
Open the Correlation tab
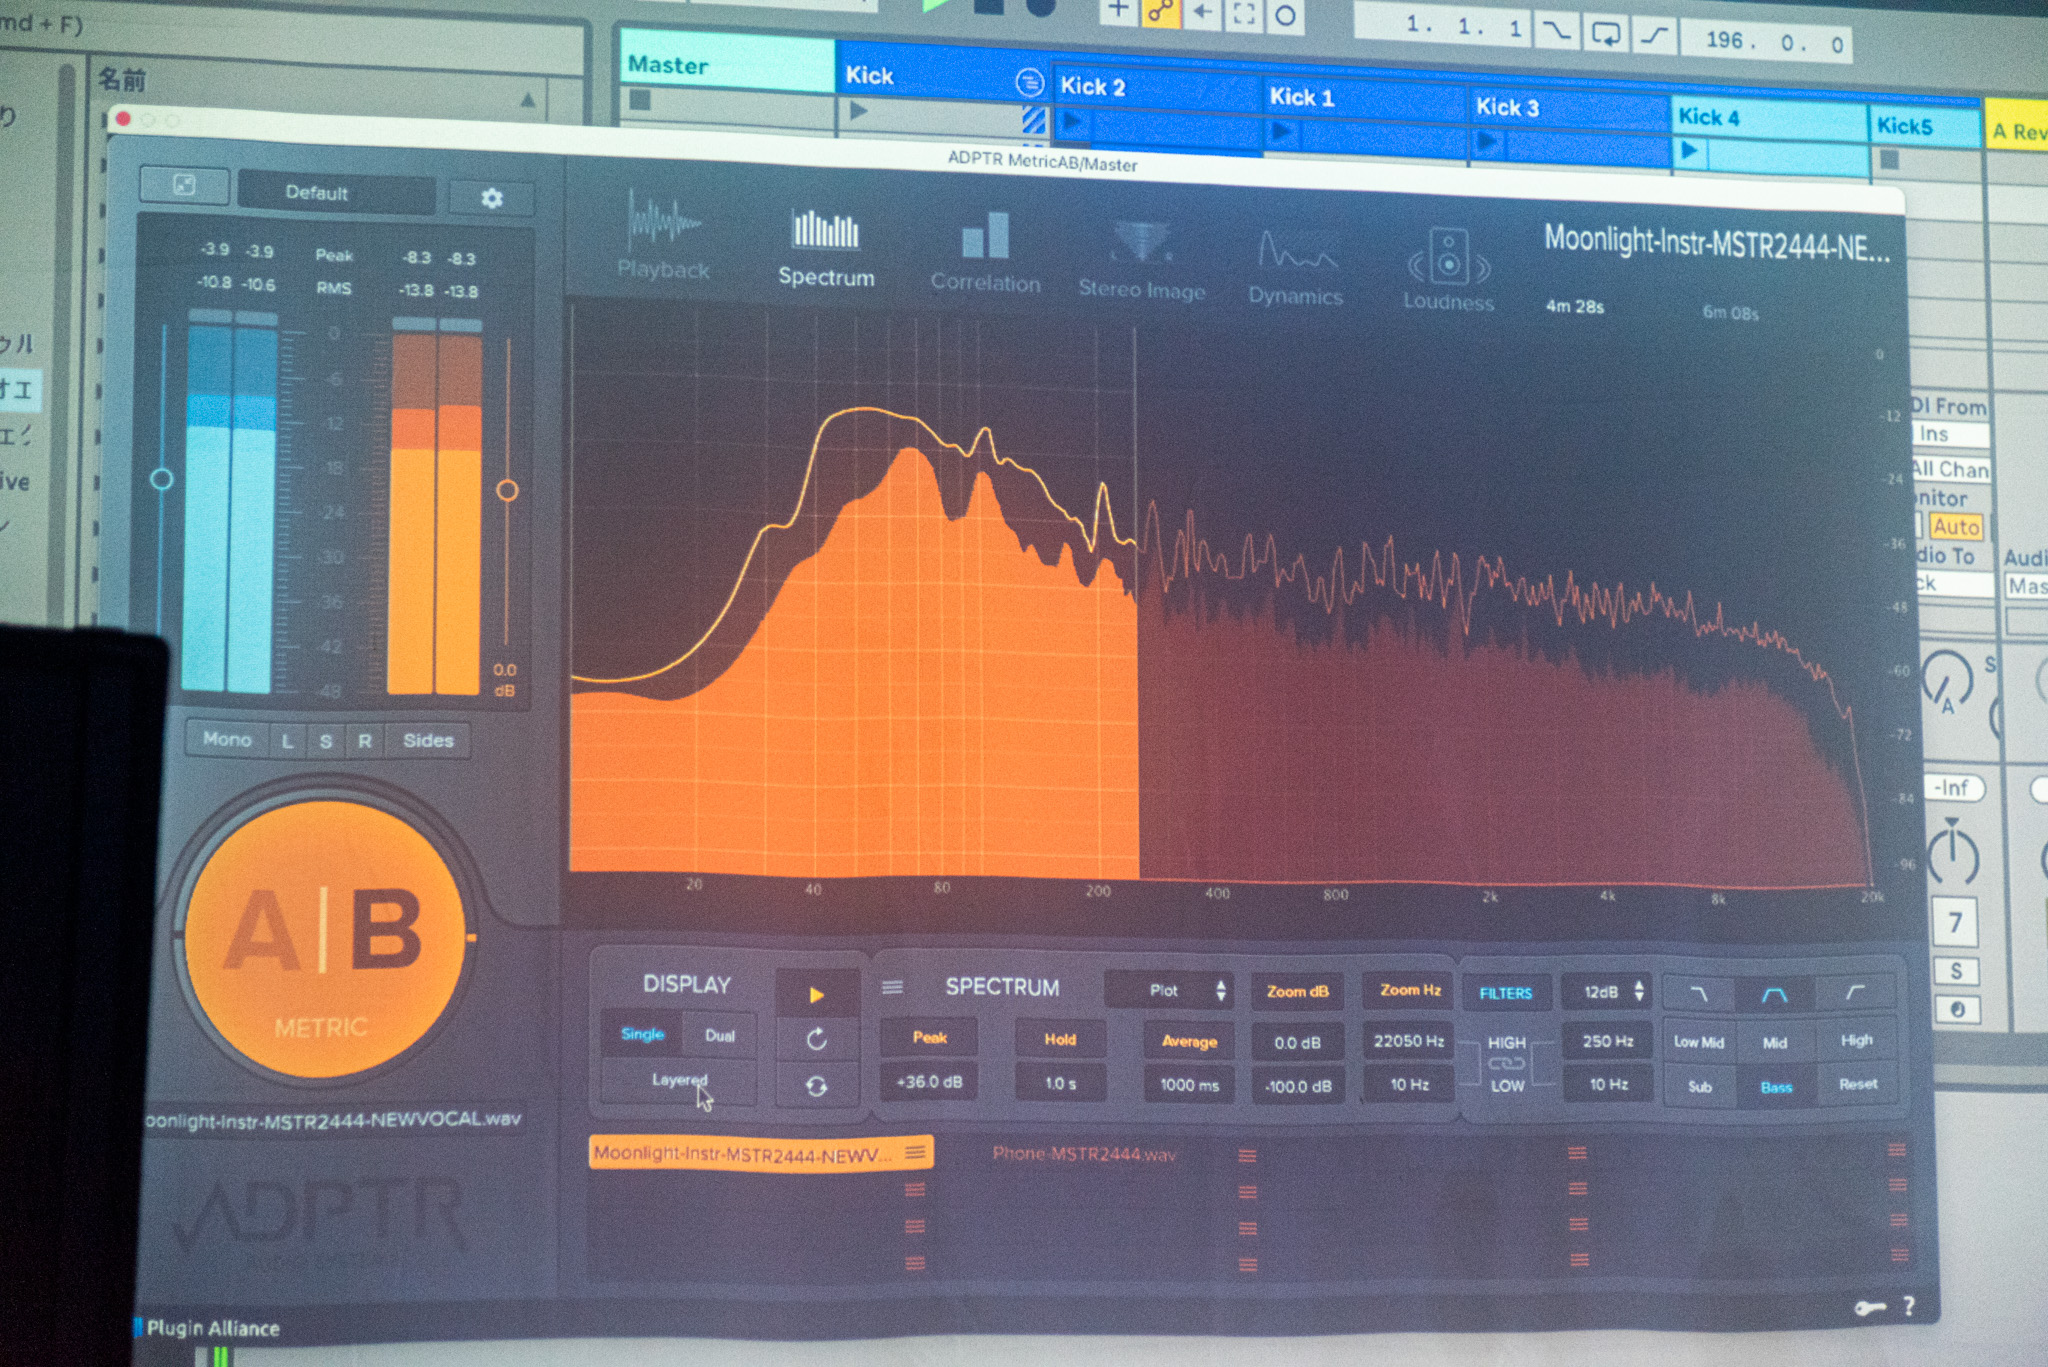click(x=985, y=253)
